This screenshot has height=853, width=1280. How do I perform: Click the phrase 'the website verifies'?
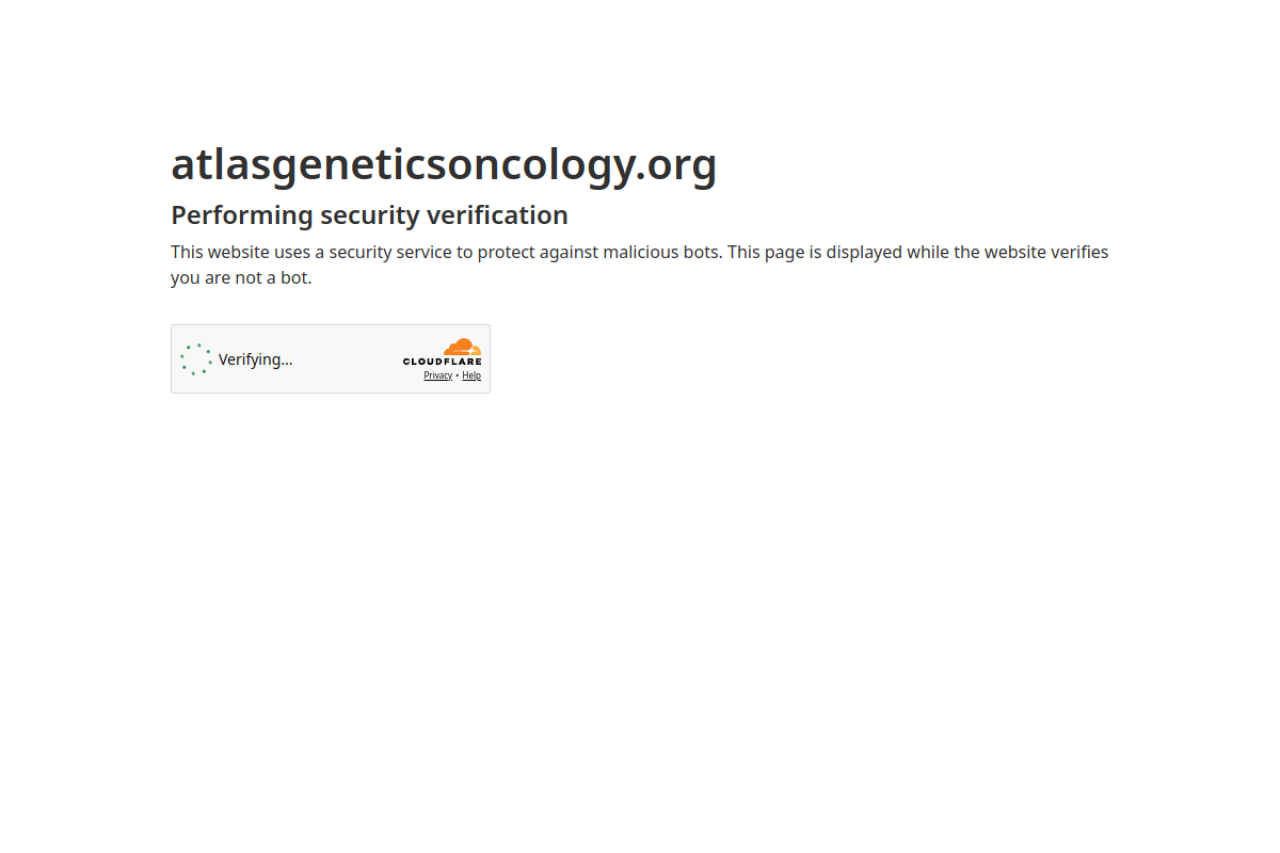(x=1031, y=252)
